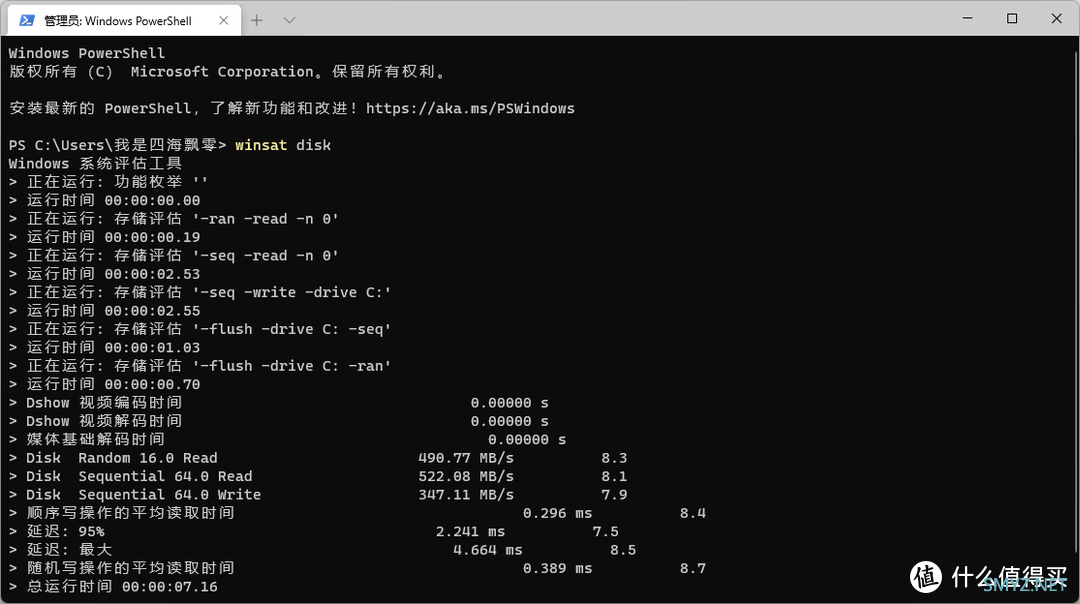Click the PowerShell icon in the tab
The height and width of the screenshot is (604, 1080).
(x=27, y=21)
